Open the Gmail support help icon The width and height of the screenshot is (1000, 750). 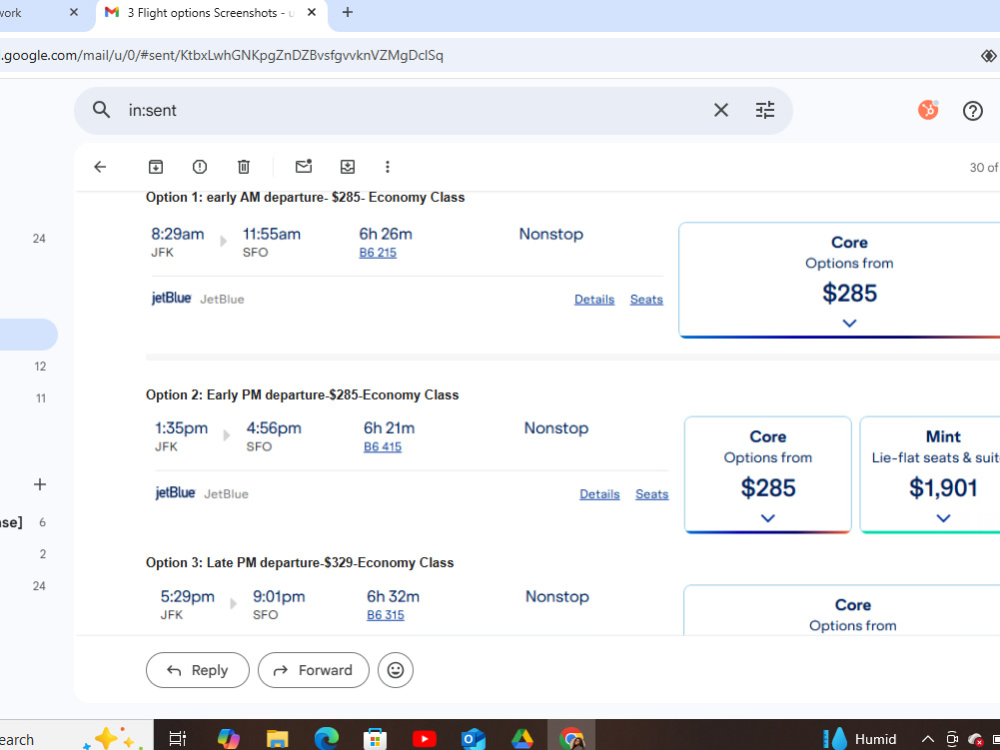click(x=973, y=111)
